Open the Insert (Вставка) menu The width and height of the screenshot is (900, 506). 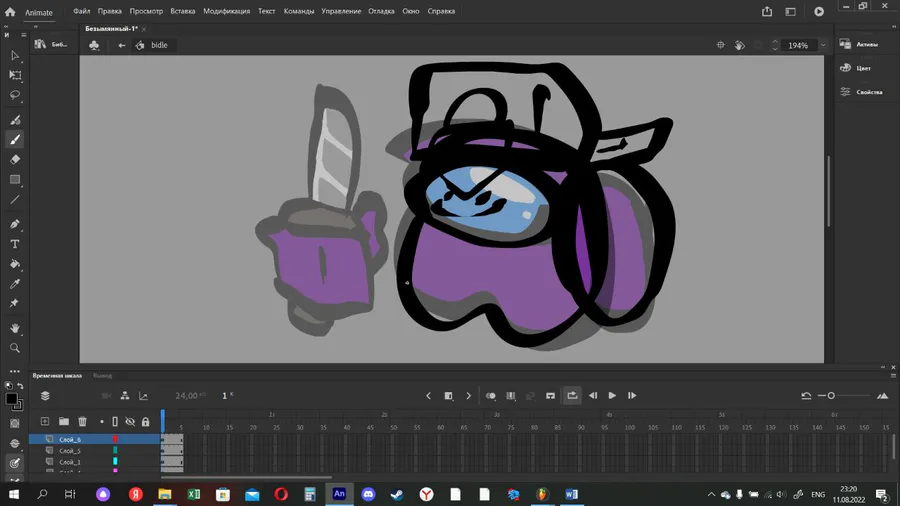[183, 11]
